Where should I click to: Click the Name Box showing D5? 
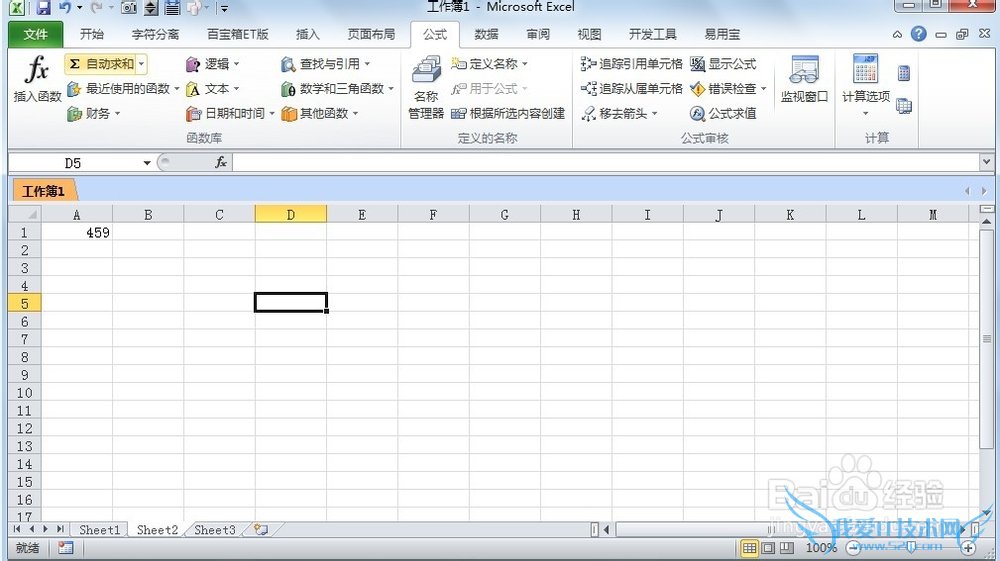pyautogui.click(x=73, y=163)
